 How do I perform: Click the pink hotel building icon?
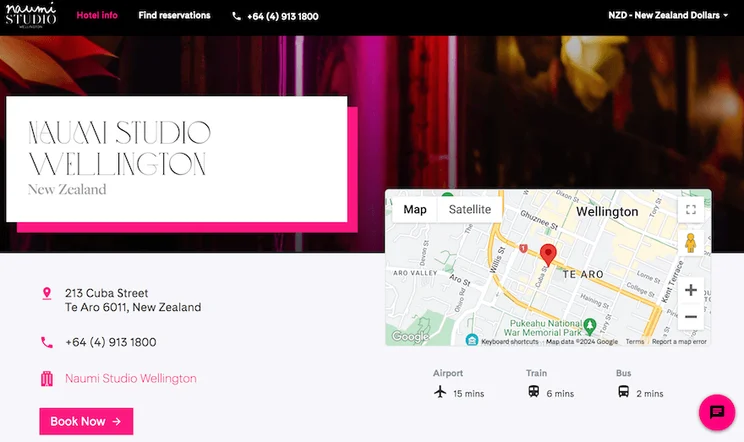click(x=46, y=378)
